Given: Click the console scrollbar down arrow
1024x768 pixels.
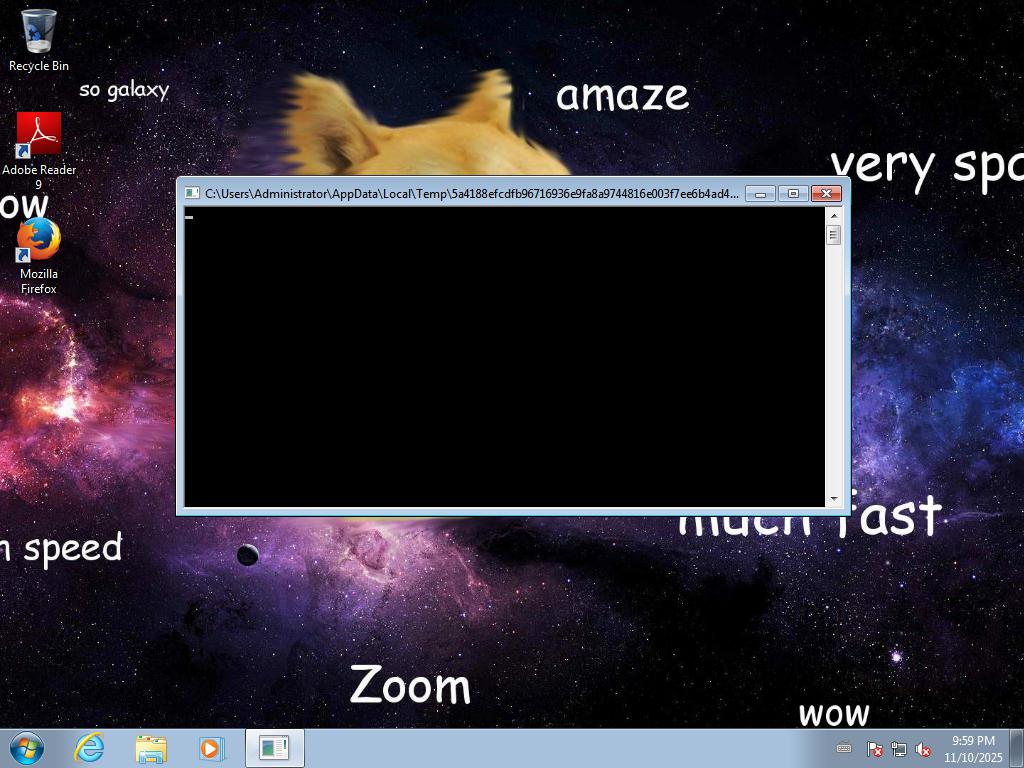Looking at the screenshot, I should point(833,499).
